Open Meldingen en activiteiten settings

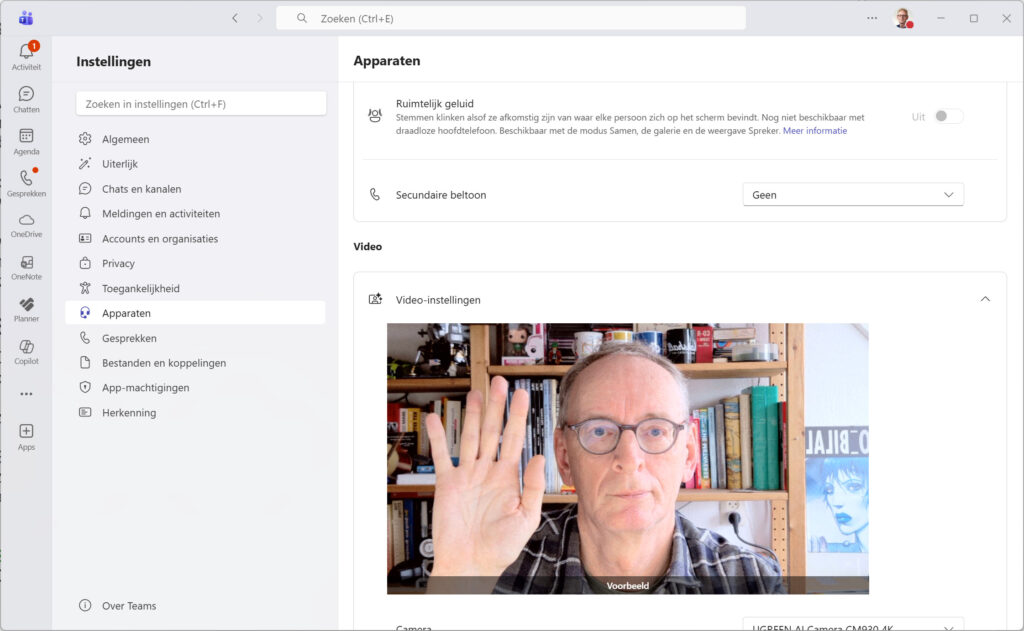click(x=160, y=214)
